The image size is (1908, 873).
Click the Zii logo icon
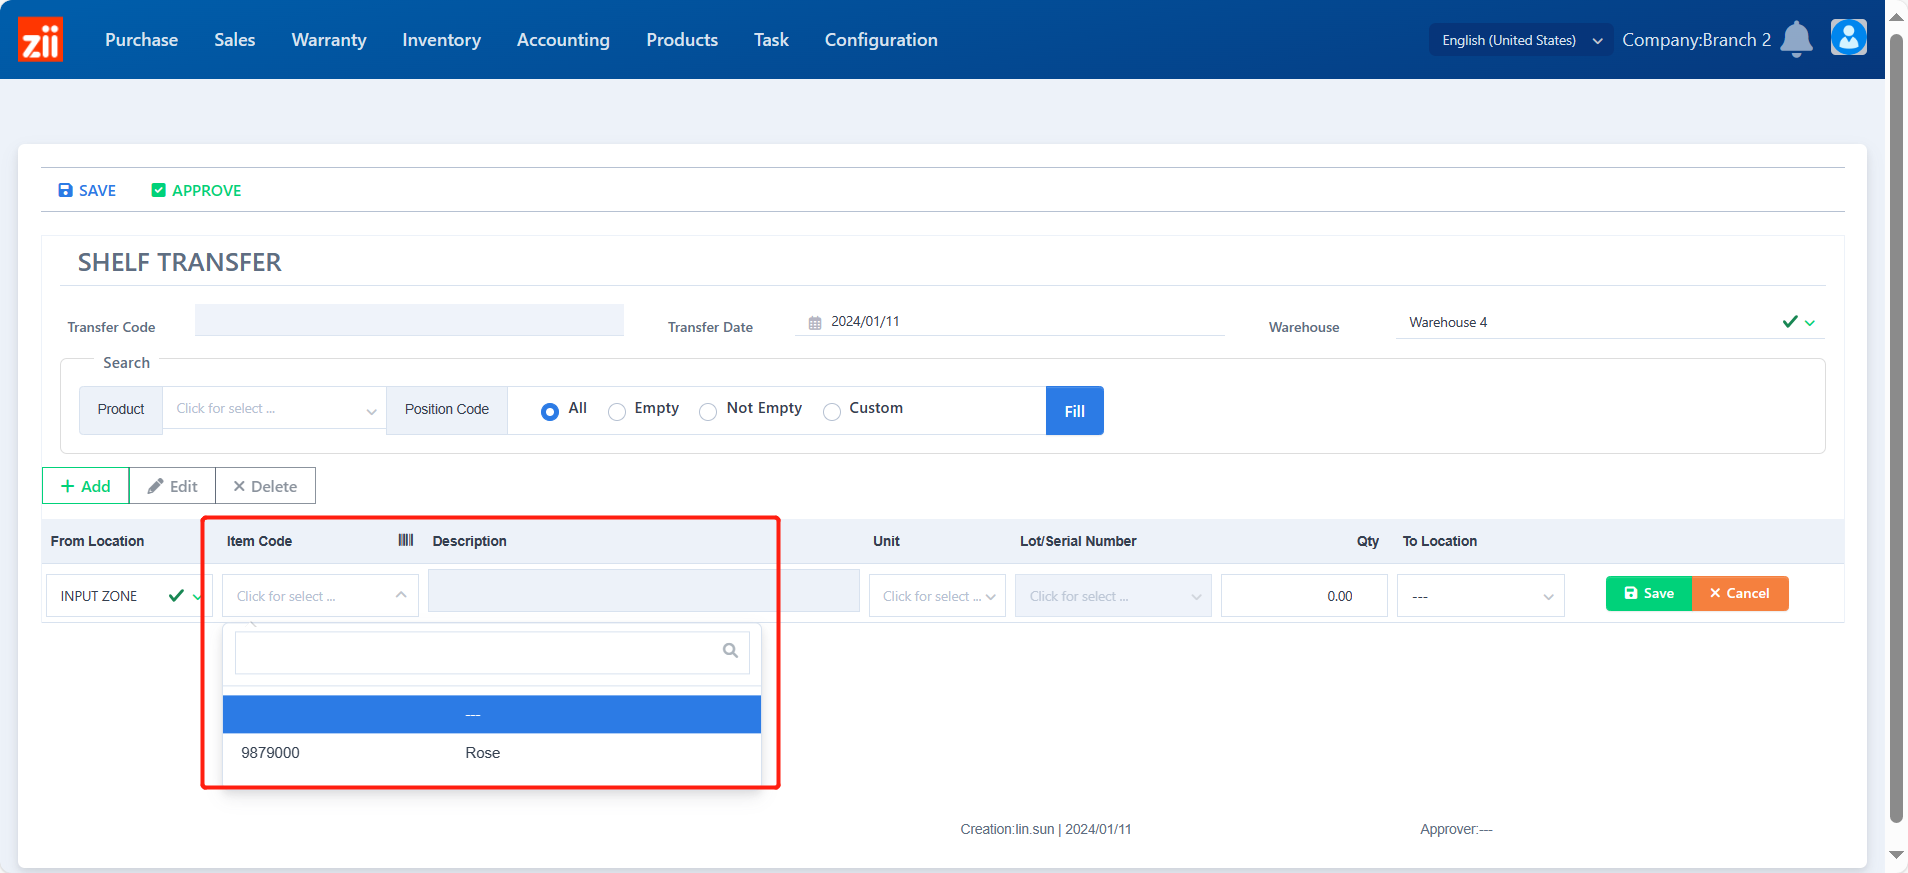pyautogui.click(x=40, y=39)
